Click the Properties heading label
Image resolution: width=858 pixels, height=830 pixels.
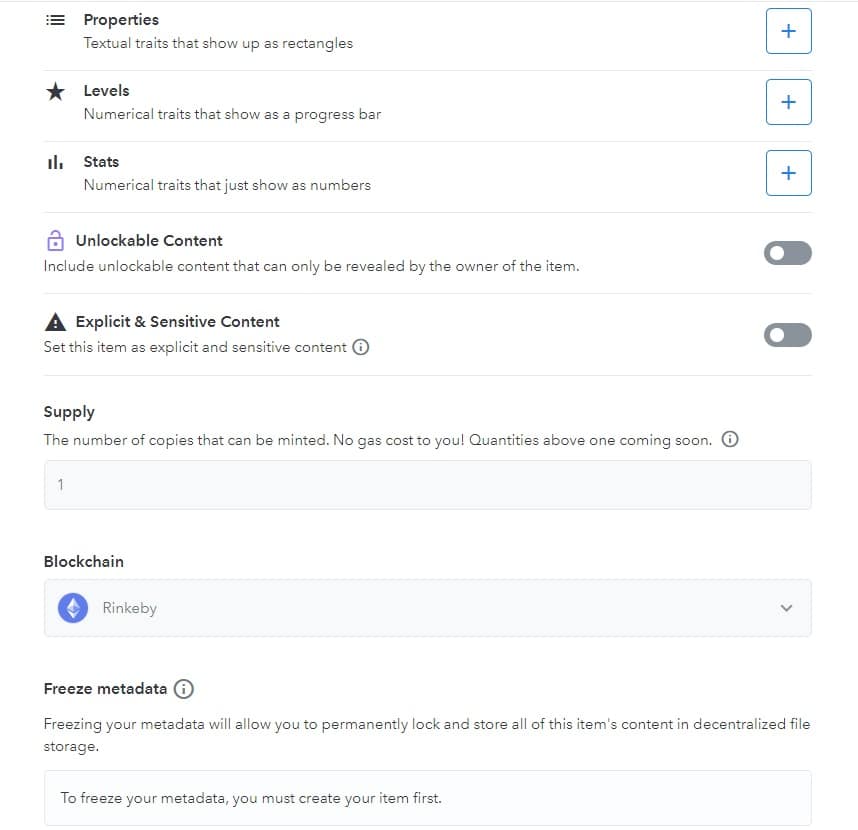[x=121, y=20]
